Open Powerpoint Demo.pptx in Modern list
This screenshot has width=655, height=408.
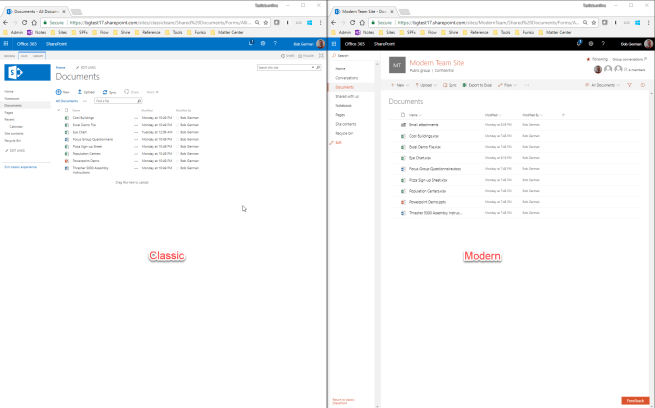coord(427,202)
